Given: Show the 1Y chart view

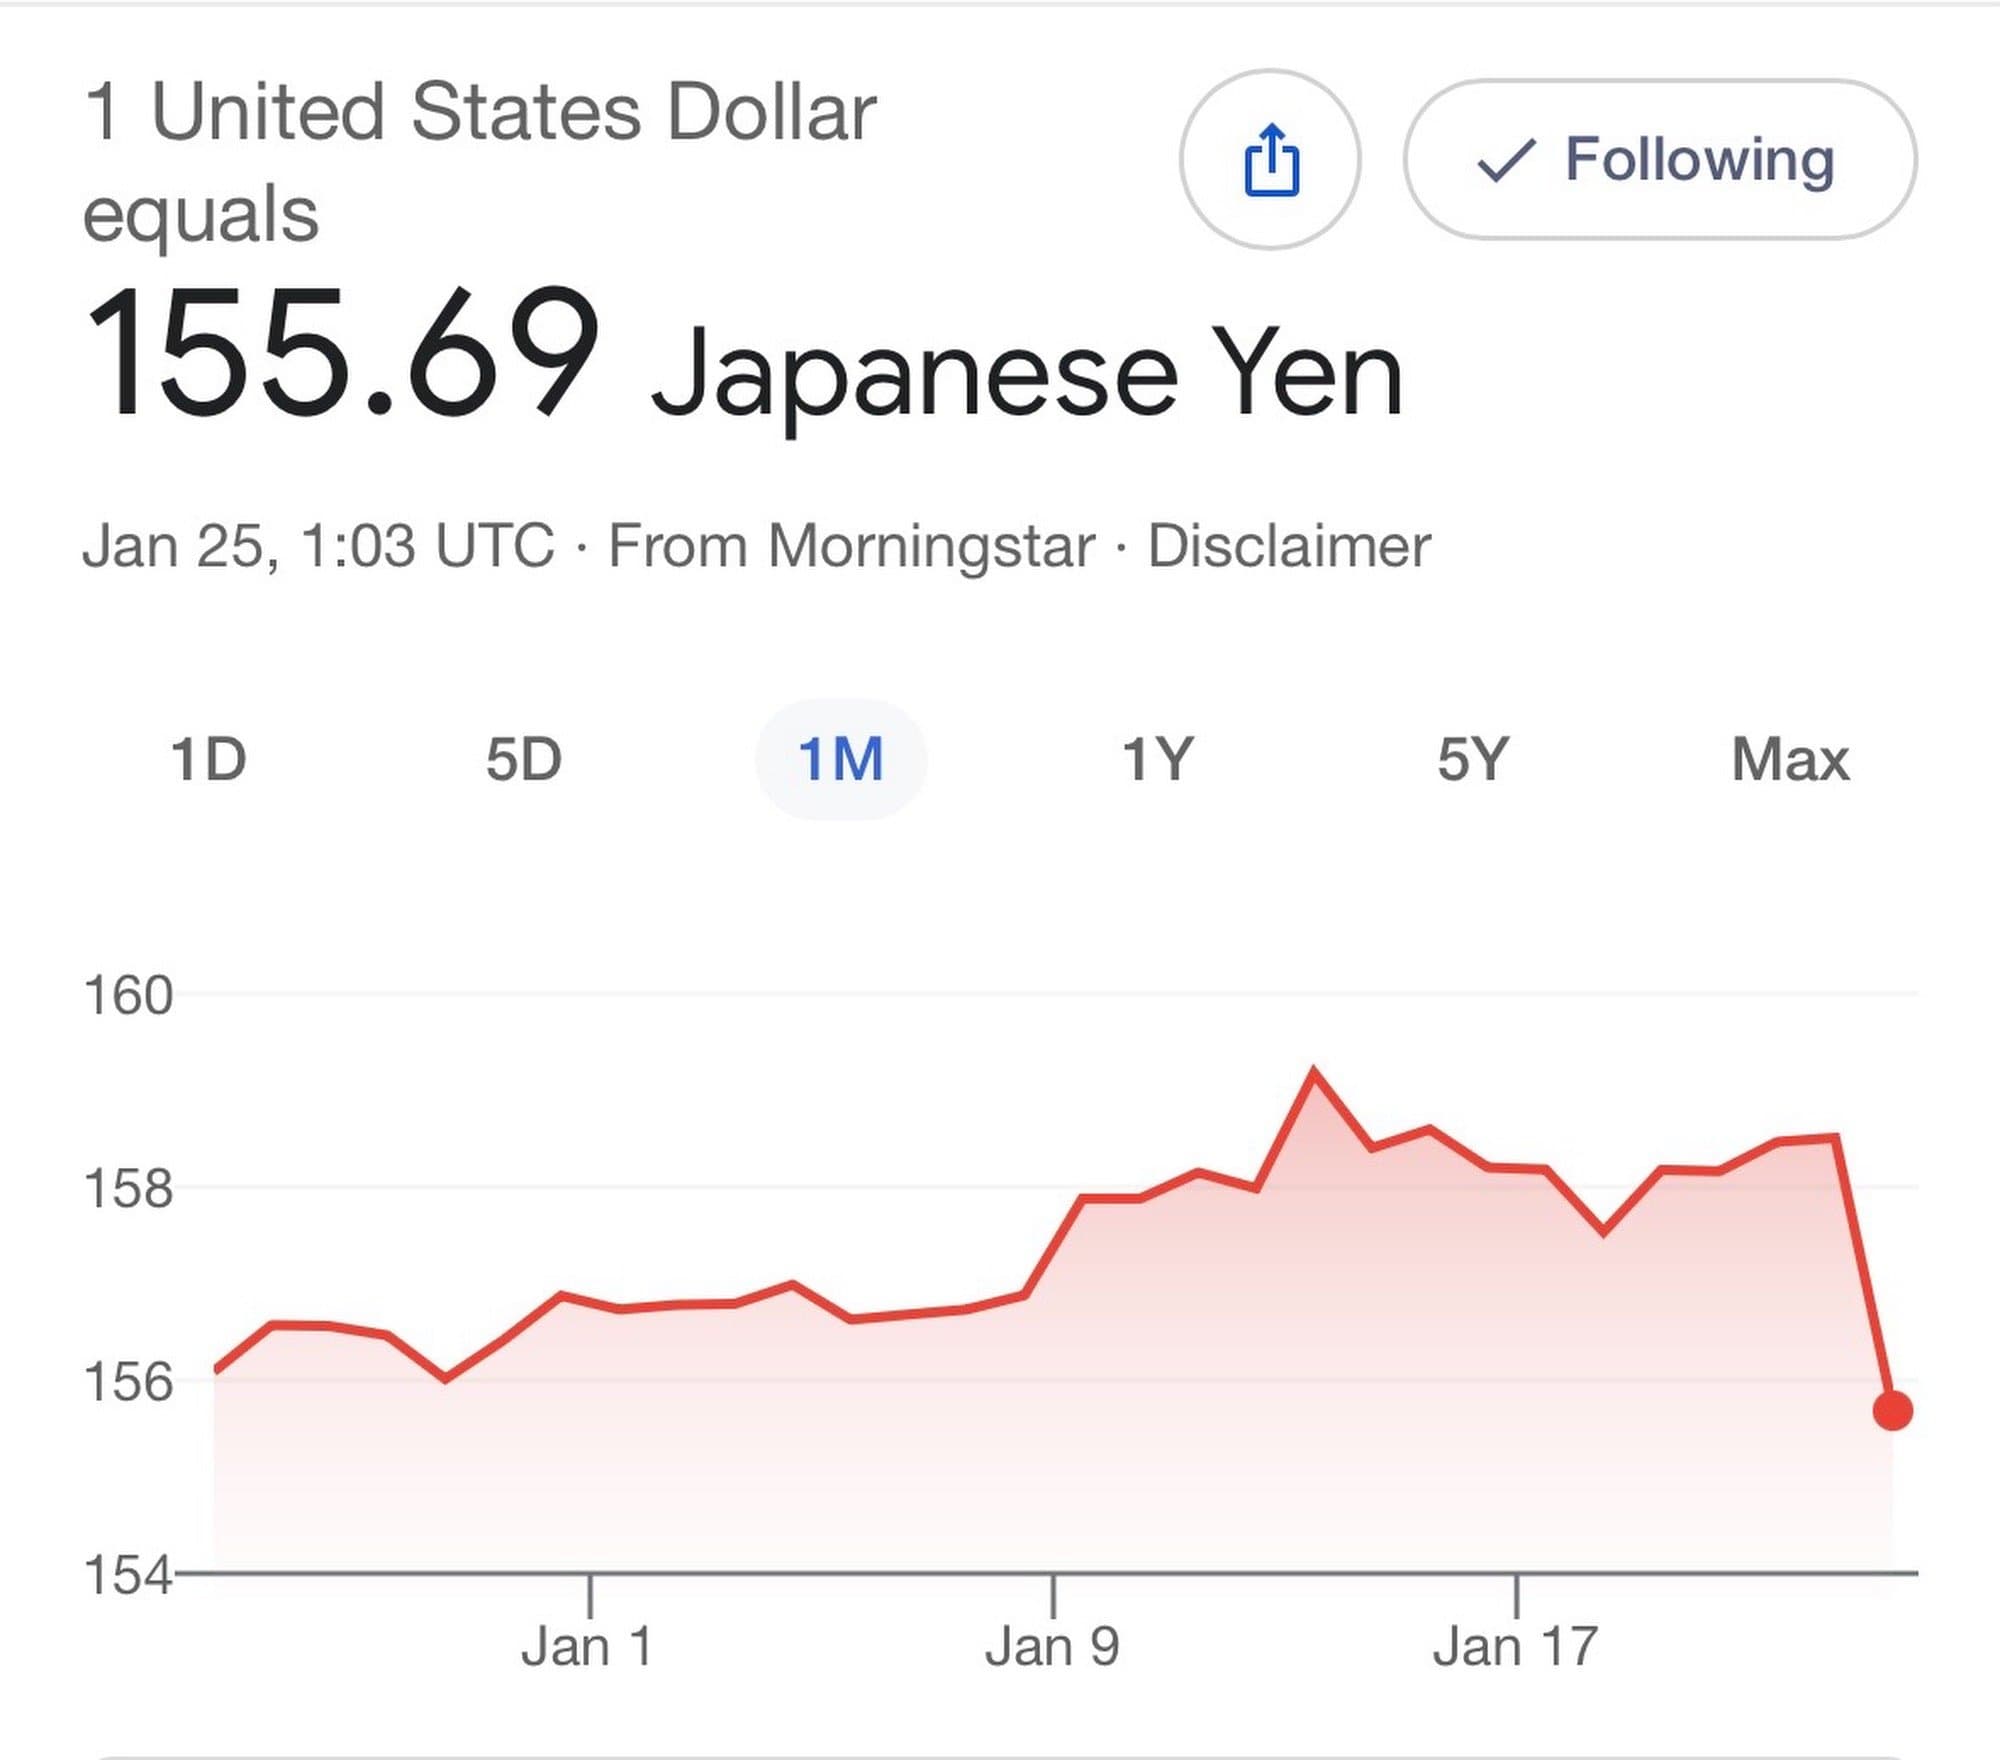Looking at the screenshot, I should click(x=1157, y=759).
